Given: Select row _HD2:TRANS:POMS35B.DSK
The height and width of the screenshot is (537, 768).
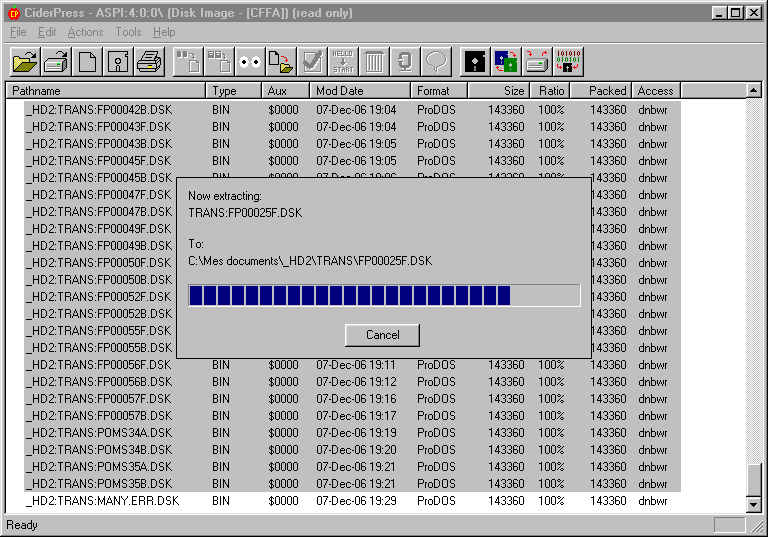Looking at the screenshot, I should (x=352, y=484).
